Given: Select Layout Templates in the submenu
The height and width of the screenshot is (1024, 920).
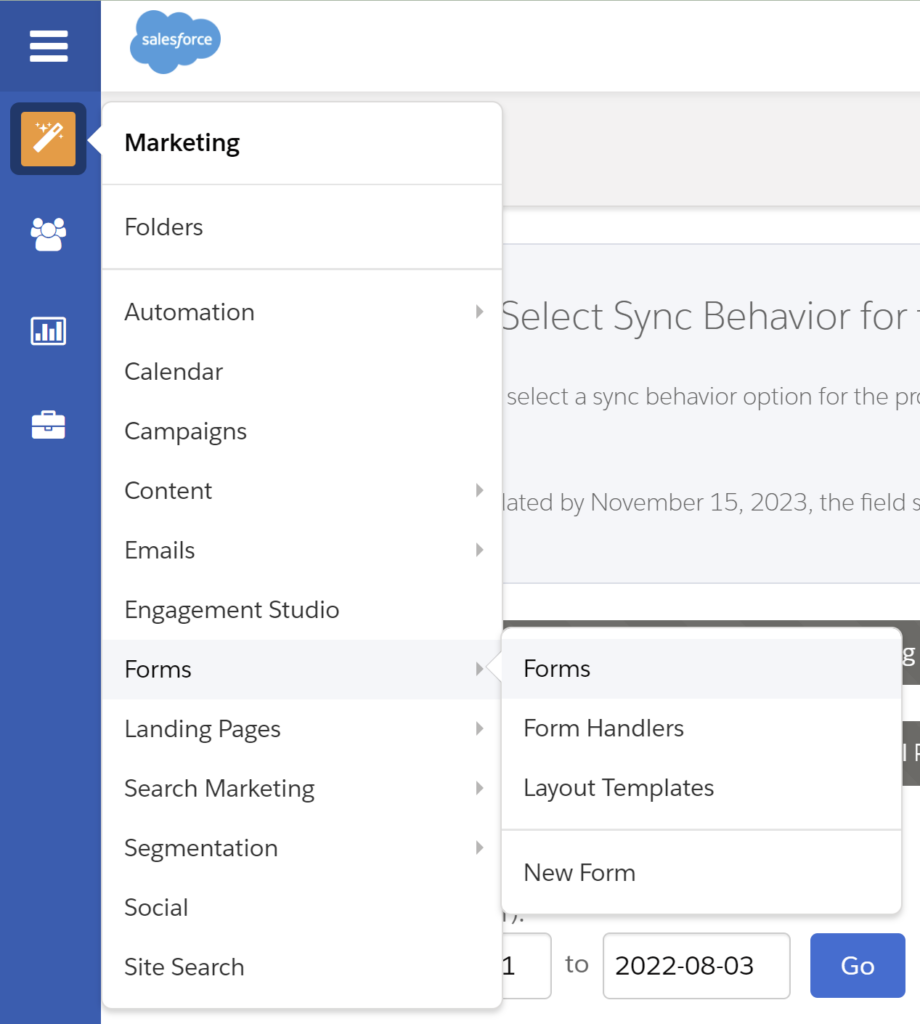Looking at the screenshot, I should tap(619, 788).
